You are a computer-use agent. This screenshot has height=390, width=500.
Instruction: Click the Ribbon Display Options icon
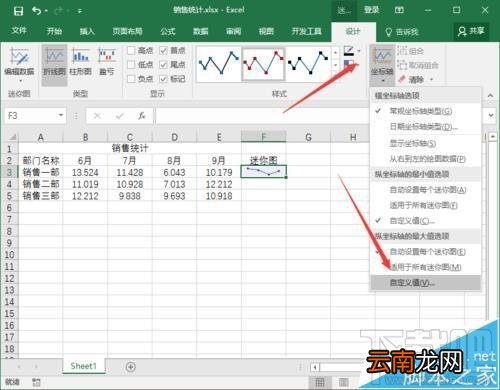click(399, 11)
